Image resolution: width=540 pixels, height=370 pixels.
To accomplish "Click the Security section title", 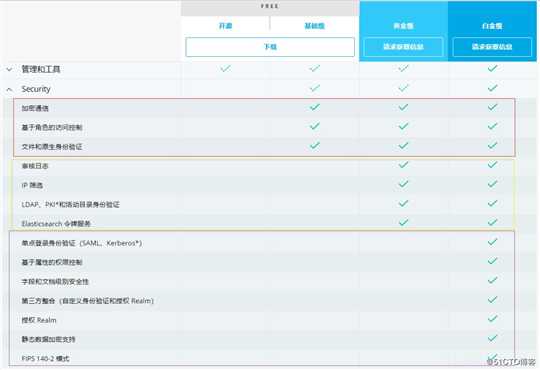I will (x=36, y=89).
